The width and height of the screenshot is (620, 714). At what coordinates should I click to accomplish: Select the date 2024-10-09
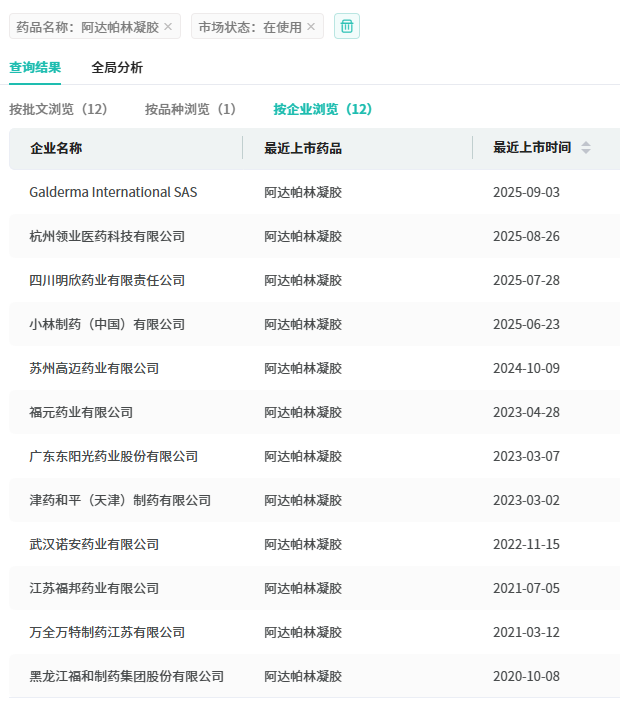527,368
